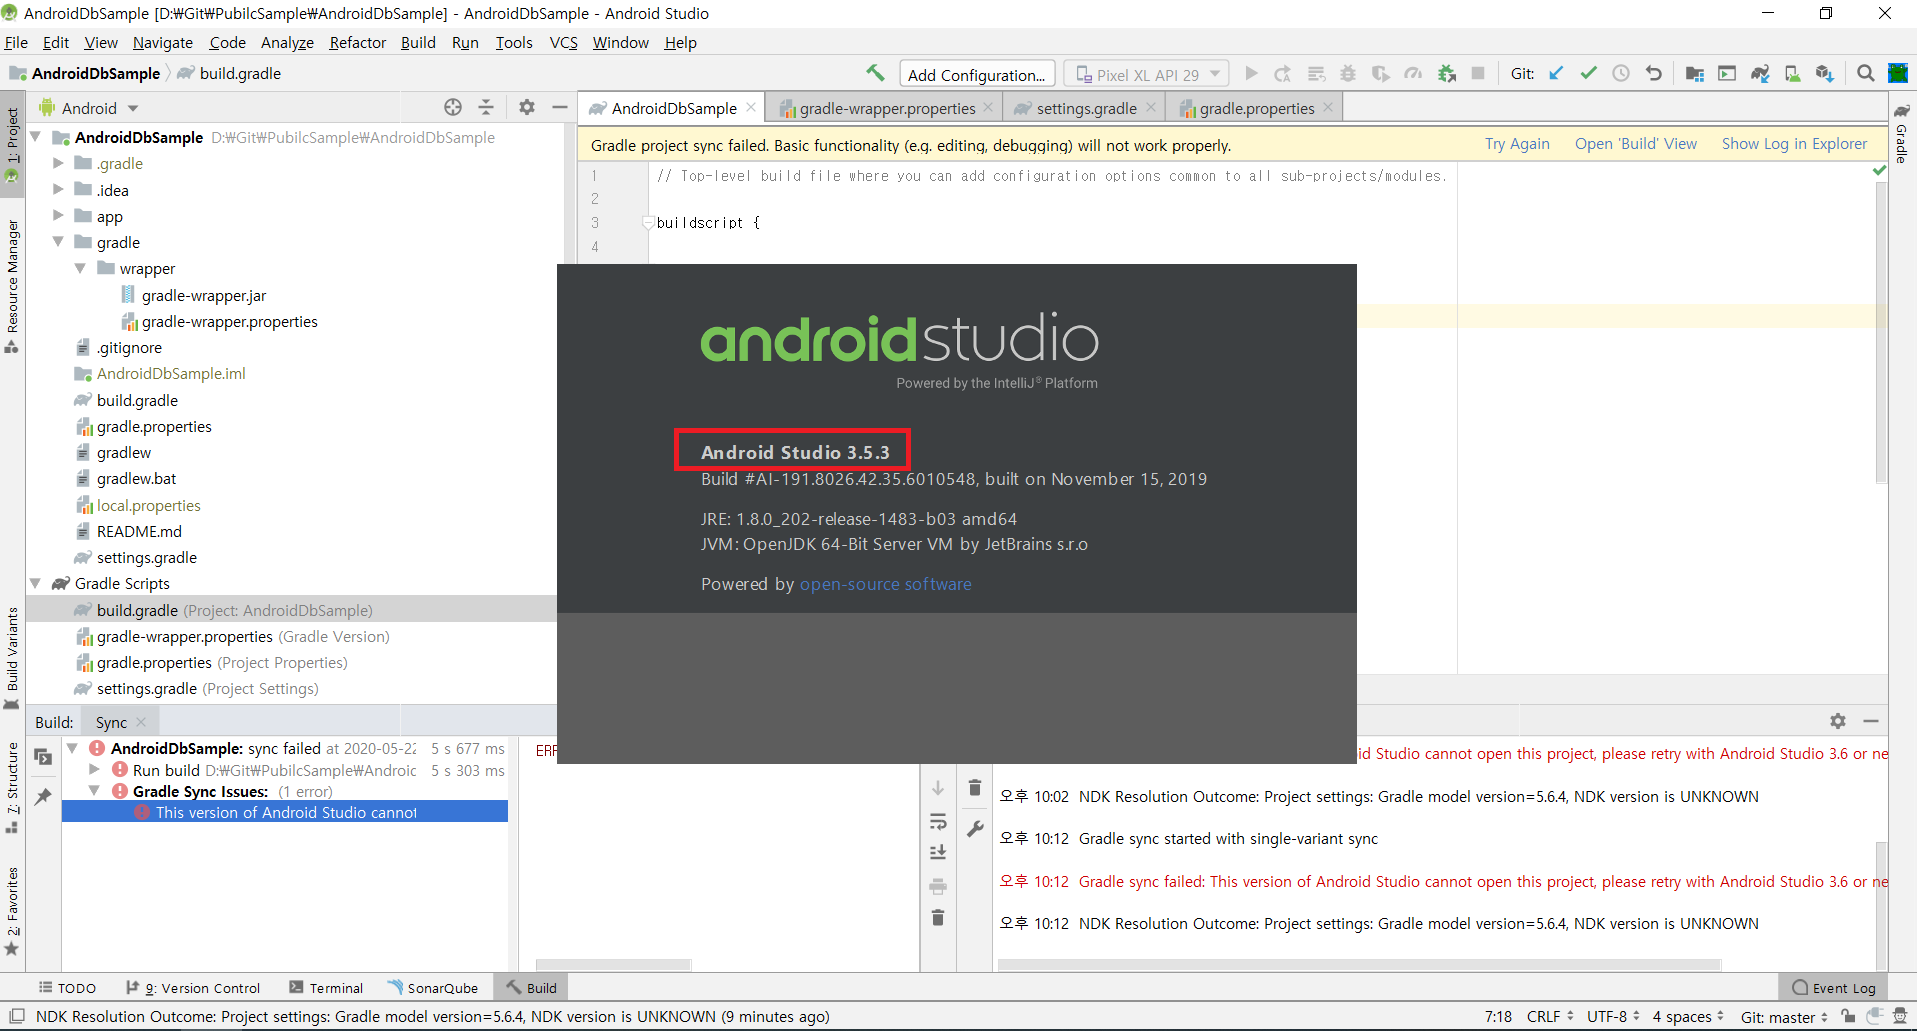1917x1031 pixels.
Task: Click Collapse All icon in Project panel
Action: (x=486, y=107)
